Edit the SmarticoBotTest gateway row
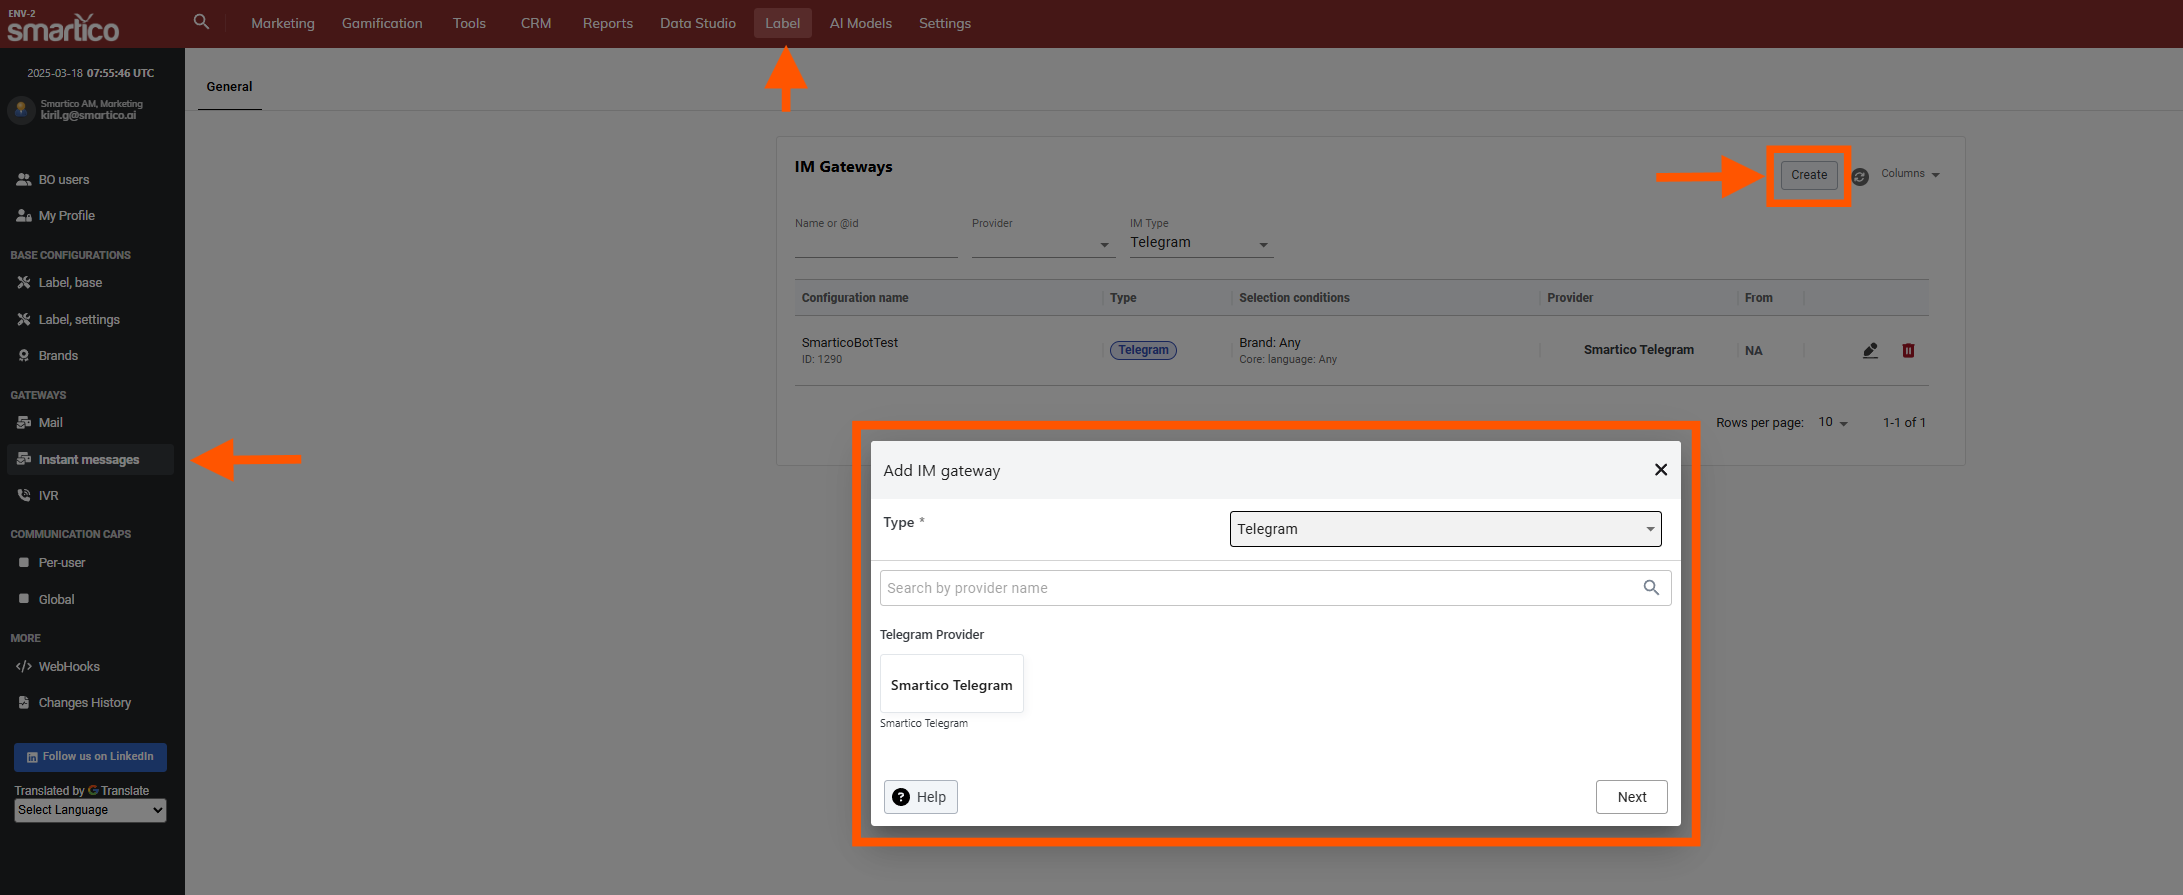 (1870, 350)
